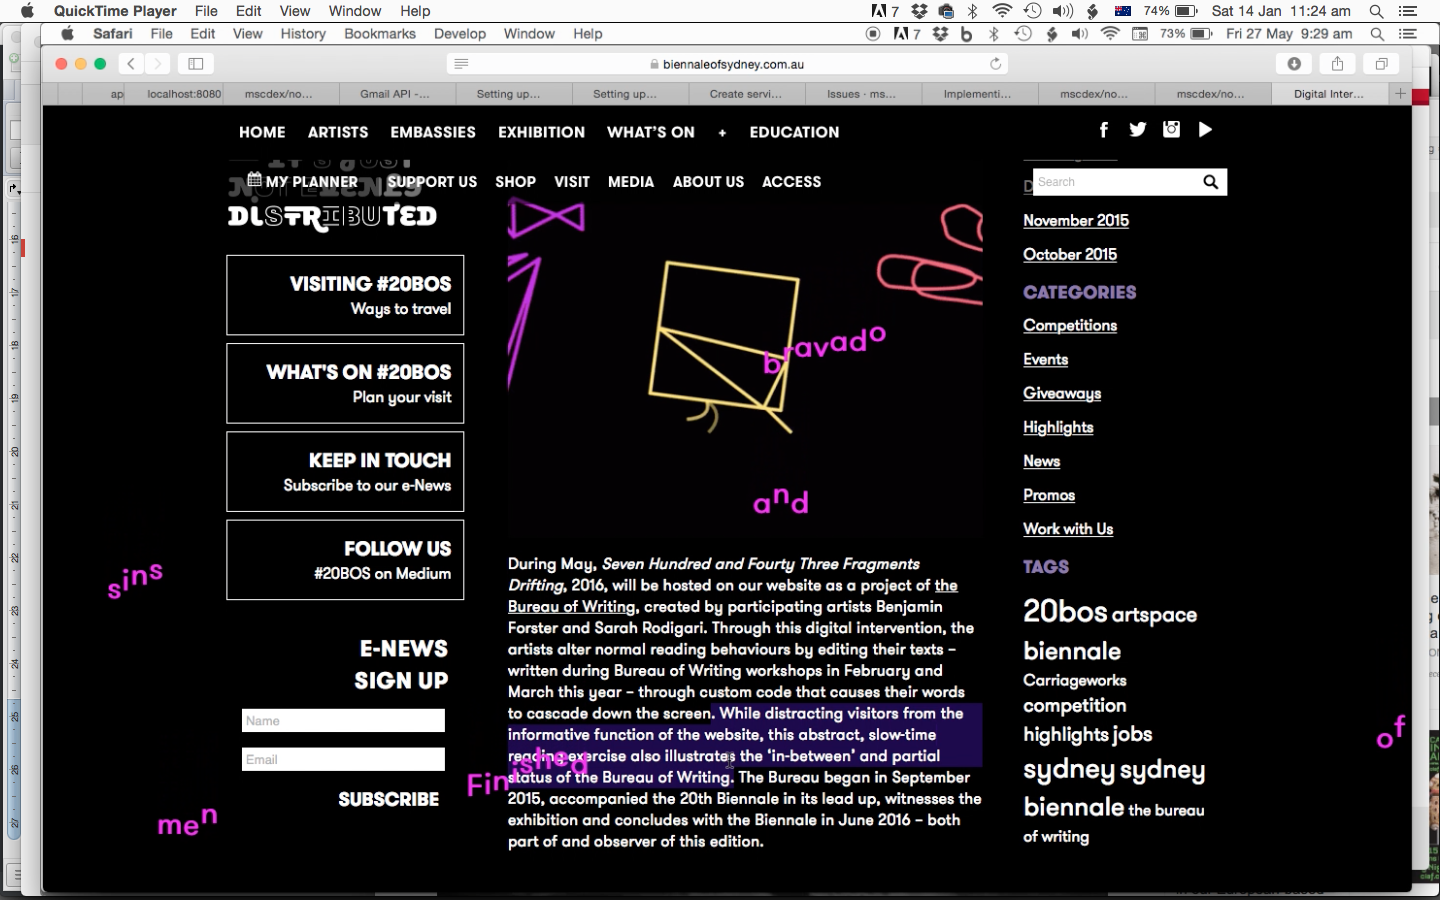This screenshot has height=900, width=1440.
Task: Click the biennaleofsydney.com.au address bar
Action: click(x=727, y=64)
